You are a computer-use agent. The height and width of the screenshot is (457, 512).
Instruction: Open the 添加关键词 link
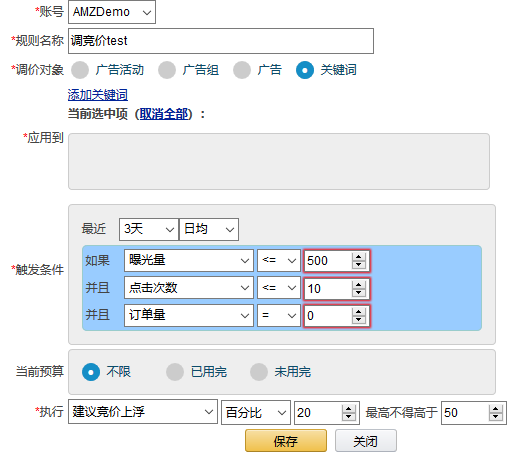(98, 95)
